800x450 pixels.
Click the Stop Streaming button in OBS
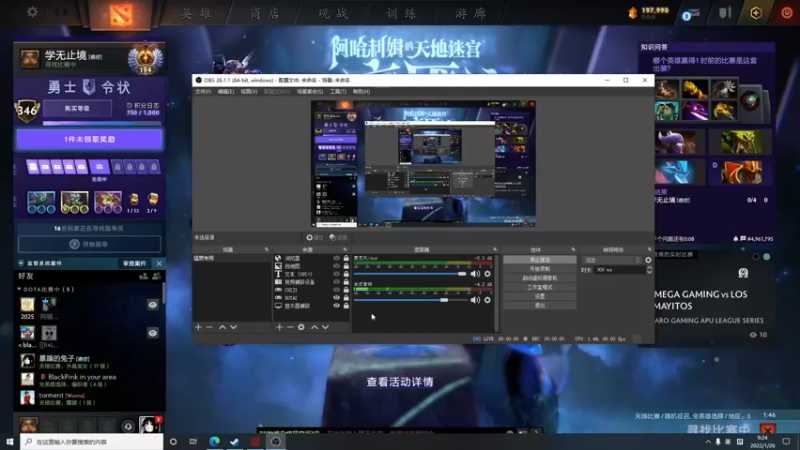coord(540,260)
